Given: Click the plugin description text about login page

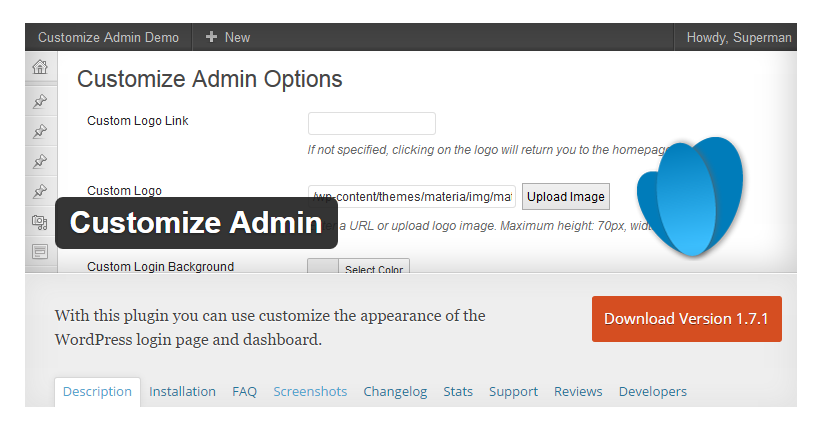Looking at the screenshot, I should click(270, 327).
